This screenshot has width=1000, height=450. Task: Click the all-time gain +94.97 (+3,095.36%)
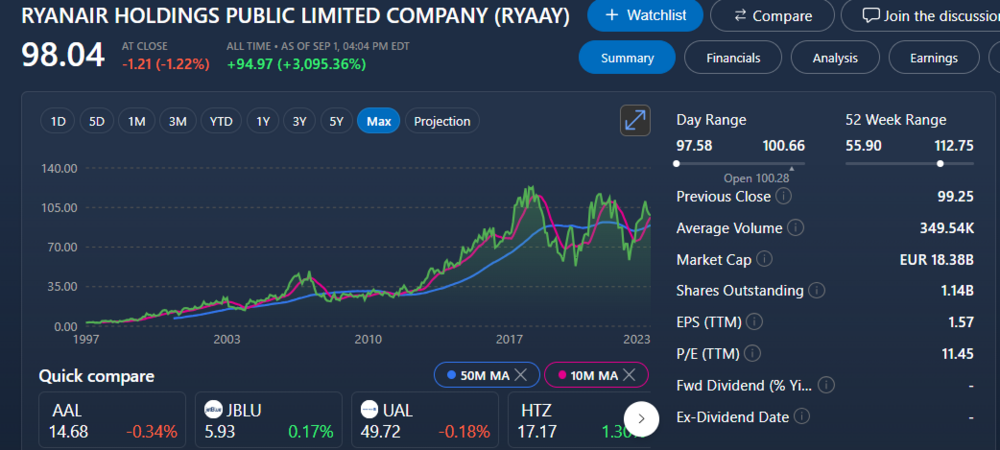tap(297, 64)
